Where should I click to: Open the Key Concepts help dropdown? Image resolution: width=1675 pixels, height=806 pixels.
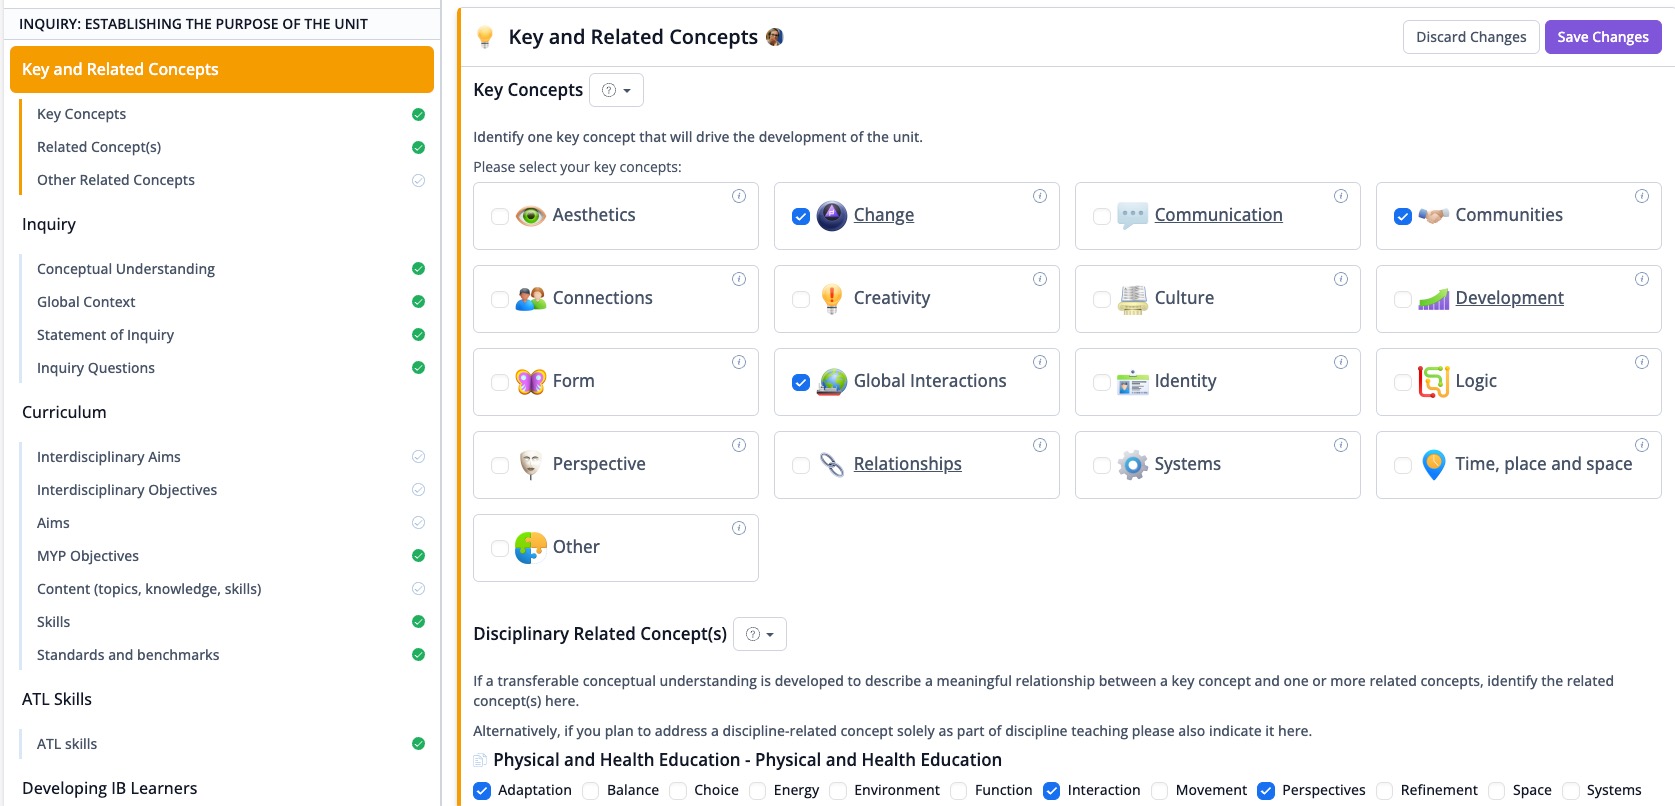pyautogui.click(x=616, y=90)
